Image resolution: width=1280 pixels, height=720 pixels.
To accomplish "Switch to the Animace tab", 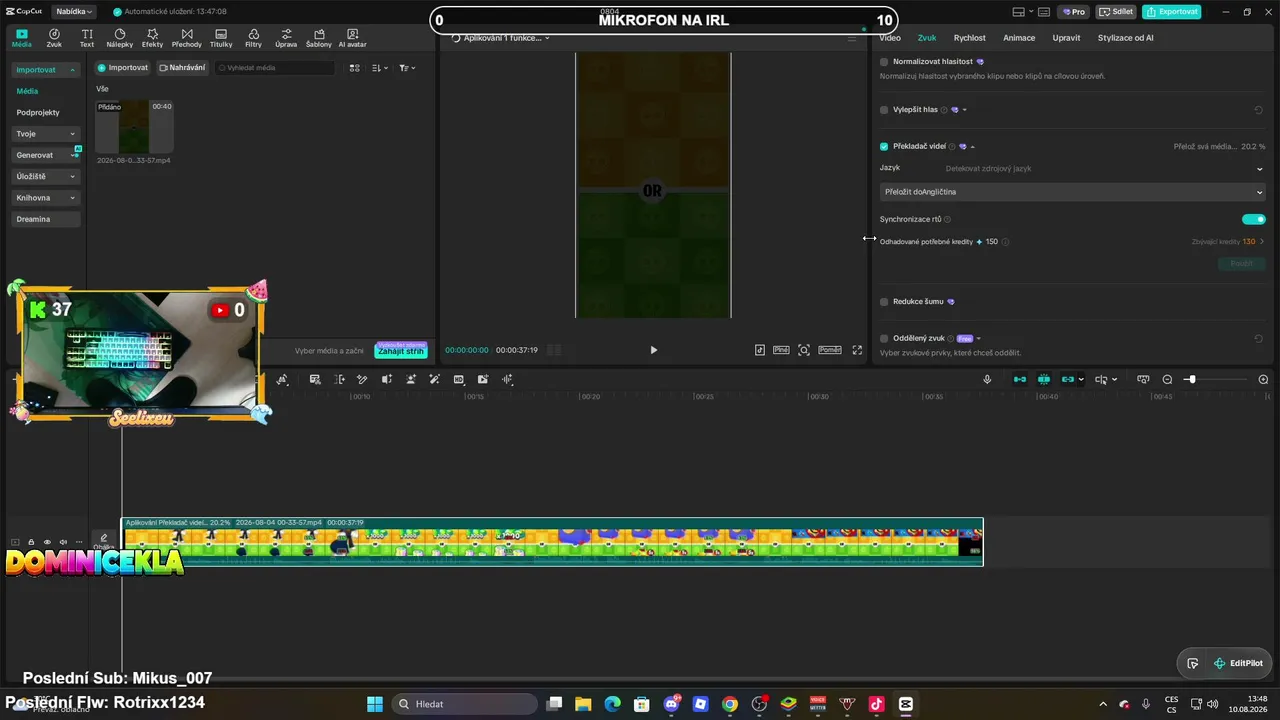I will 1019,38.
